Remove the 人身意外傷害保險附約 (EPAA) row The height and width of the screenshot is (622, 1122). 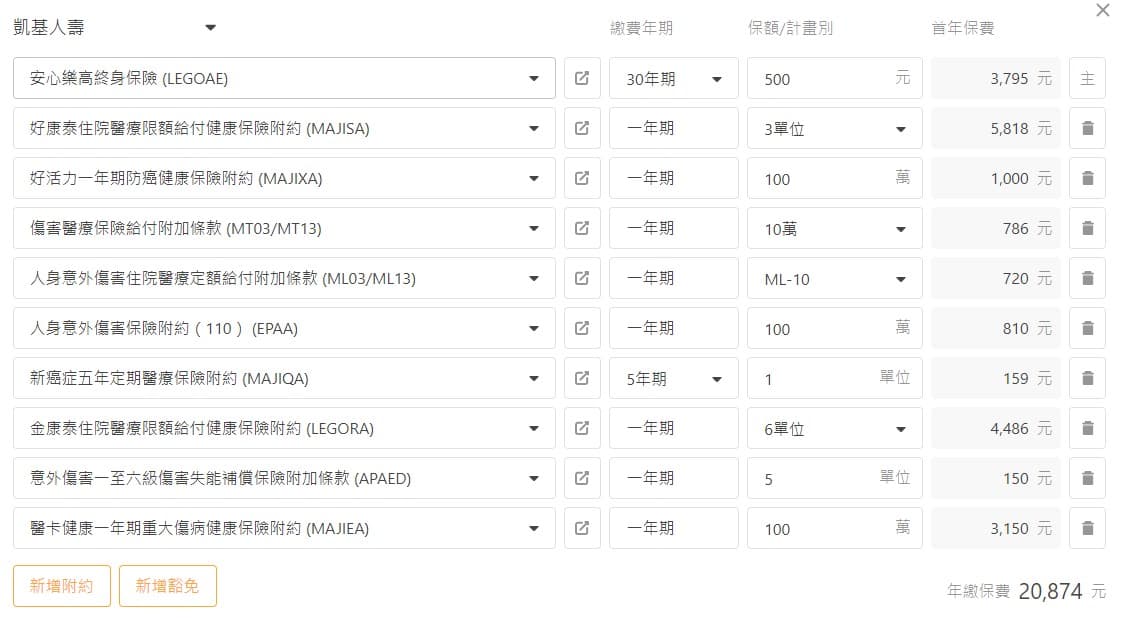click(1087, 328)
